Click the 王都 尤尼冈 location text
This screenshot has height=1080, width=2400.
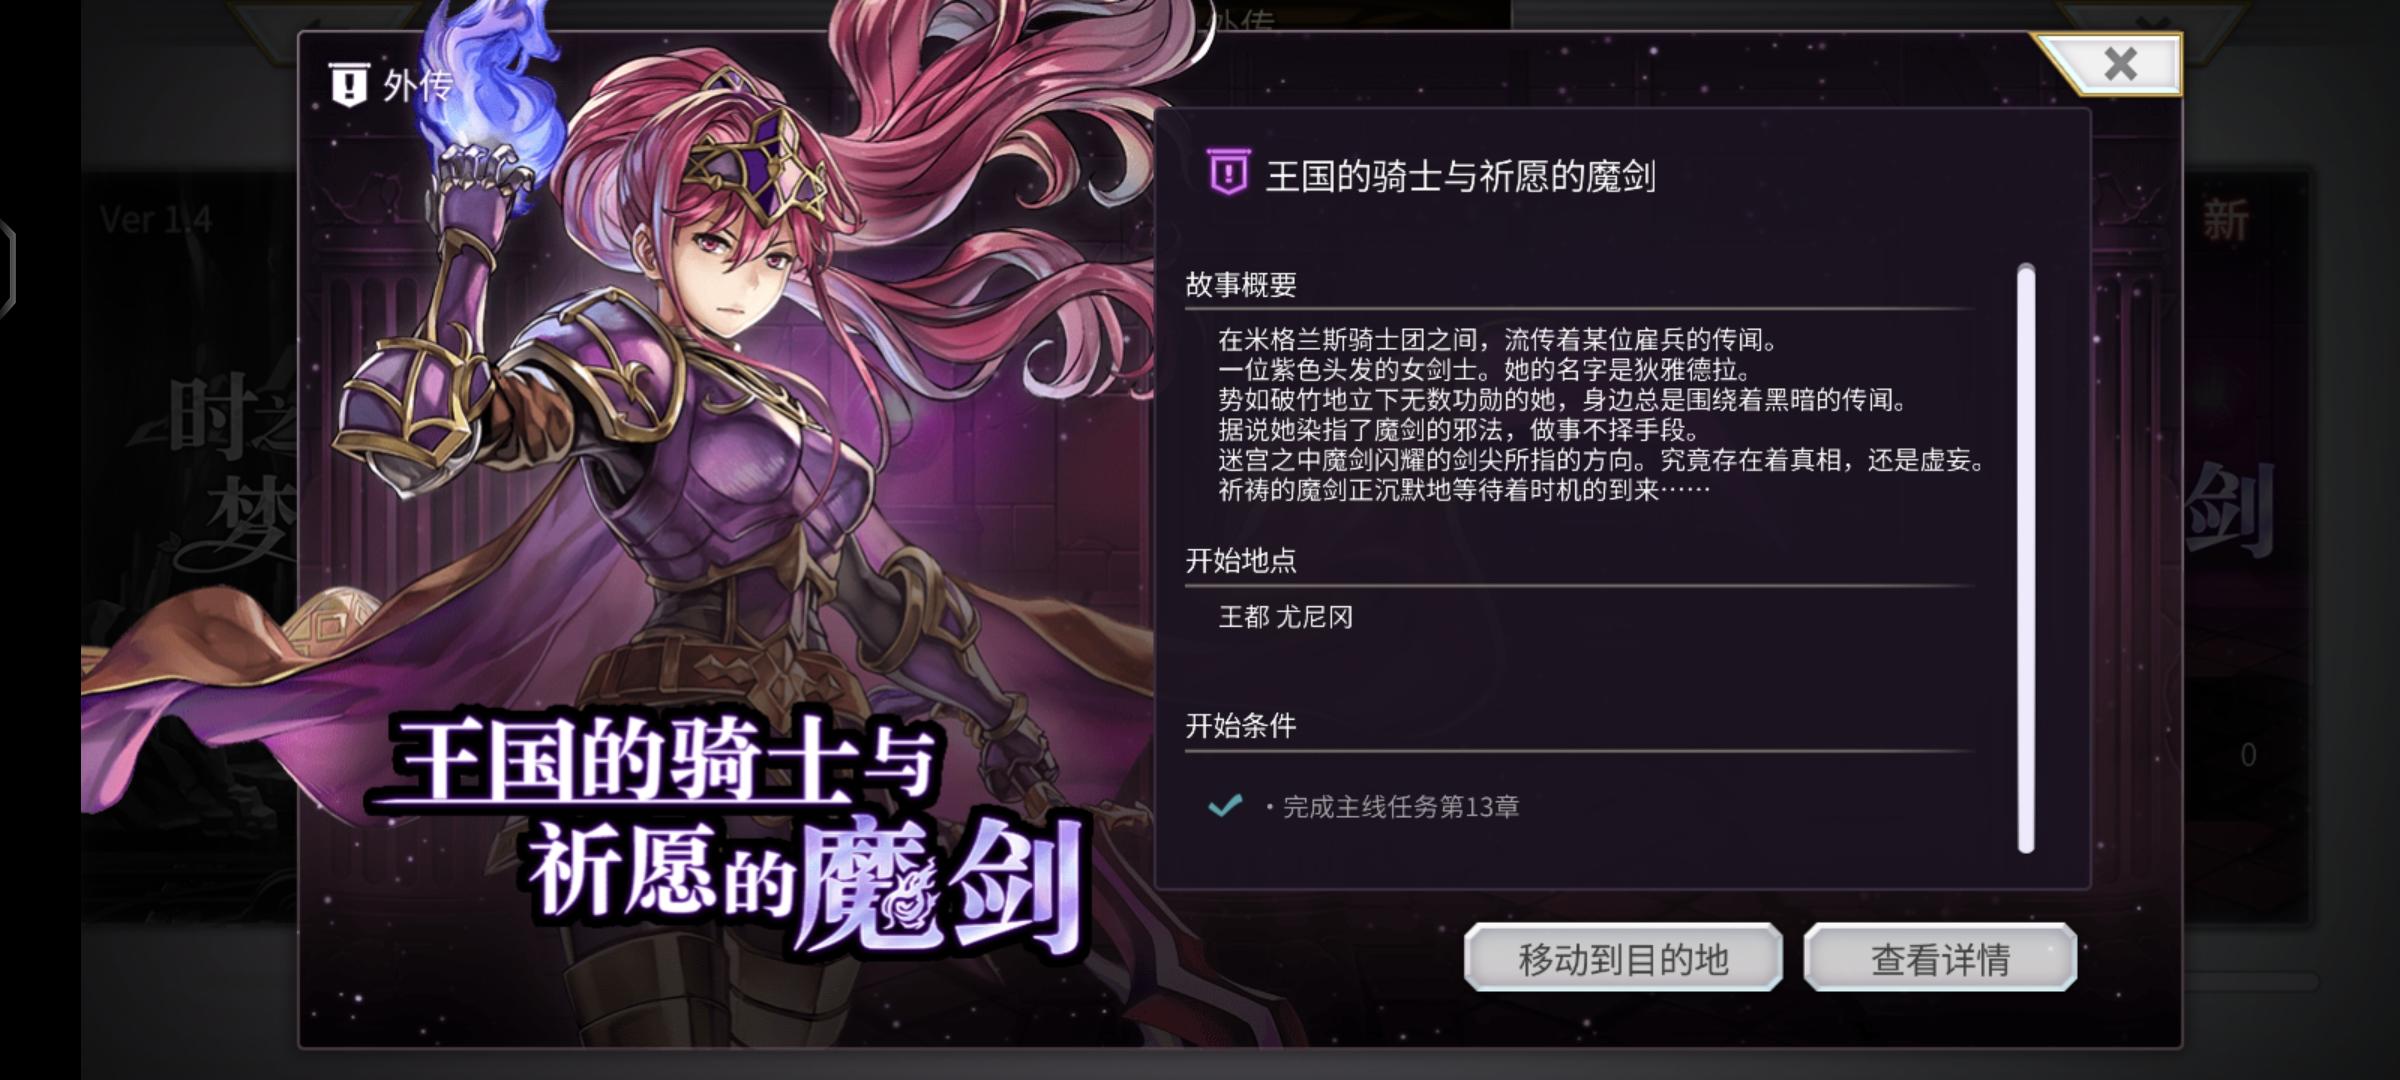1285,616
